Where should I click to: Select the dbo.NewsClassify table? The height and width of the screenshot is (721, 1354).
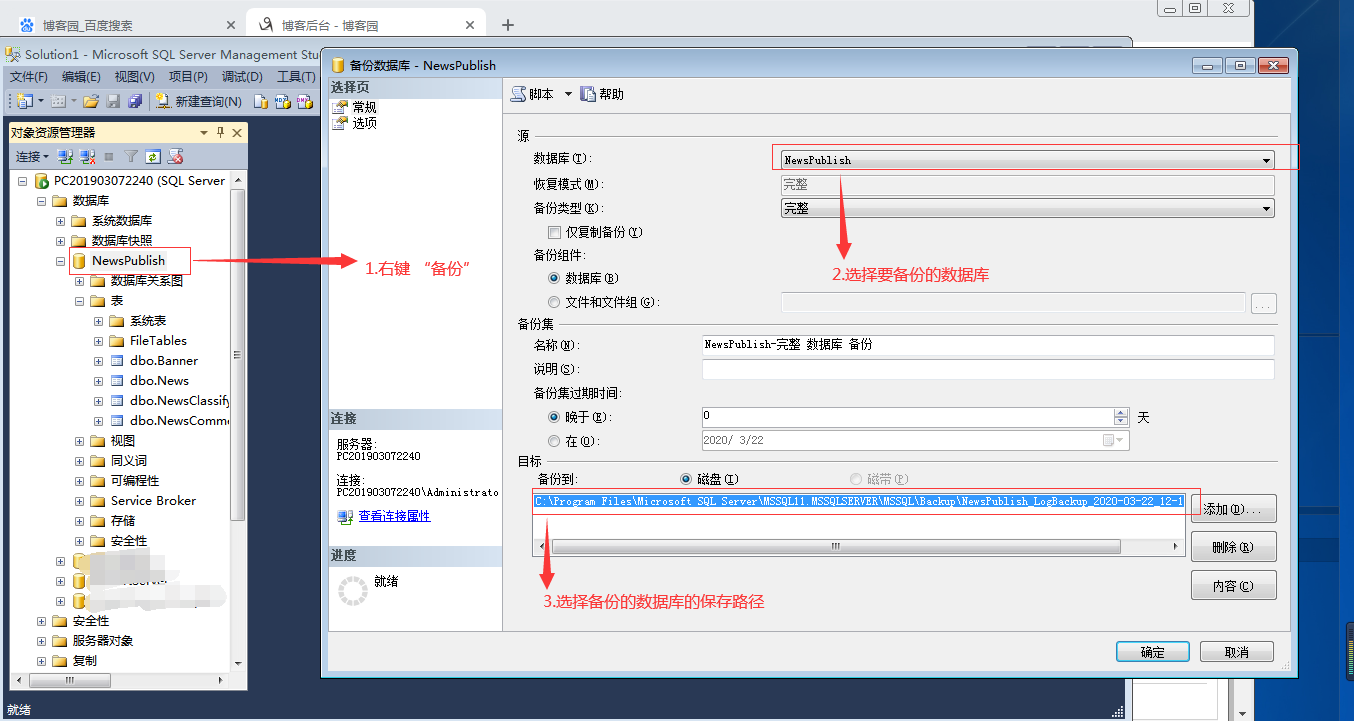(x=180, y=401)
